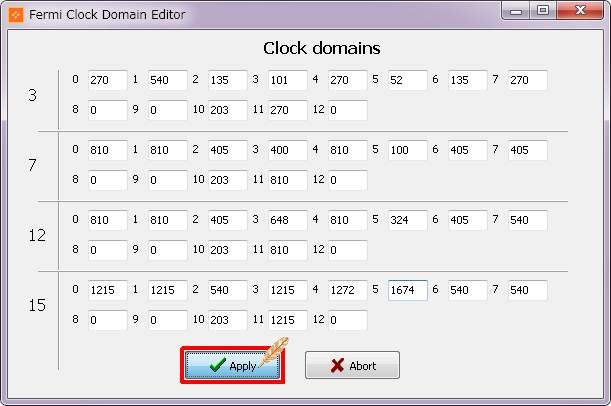Edit domain 12 field 4 with 810
Image resolution: width=611 pixels, height=406 pixels.
[x=348, y=221]
